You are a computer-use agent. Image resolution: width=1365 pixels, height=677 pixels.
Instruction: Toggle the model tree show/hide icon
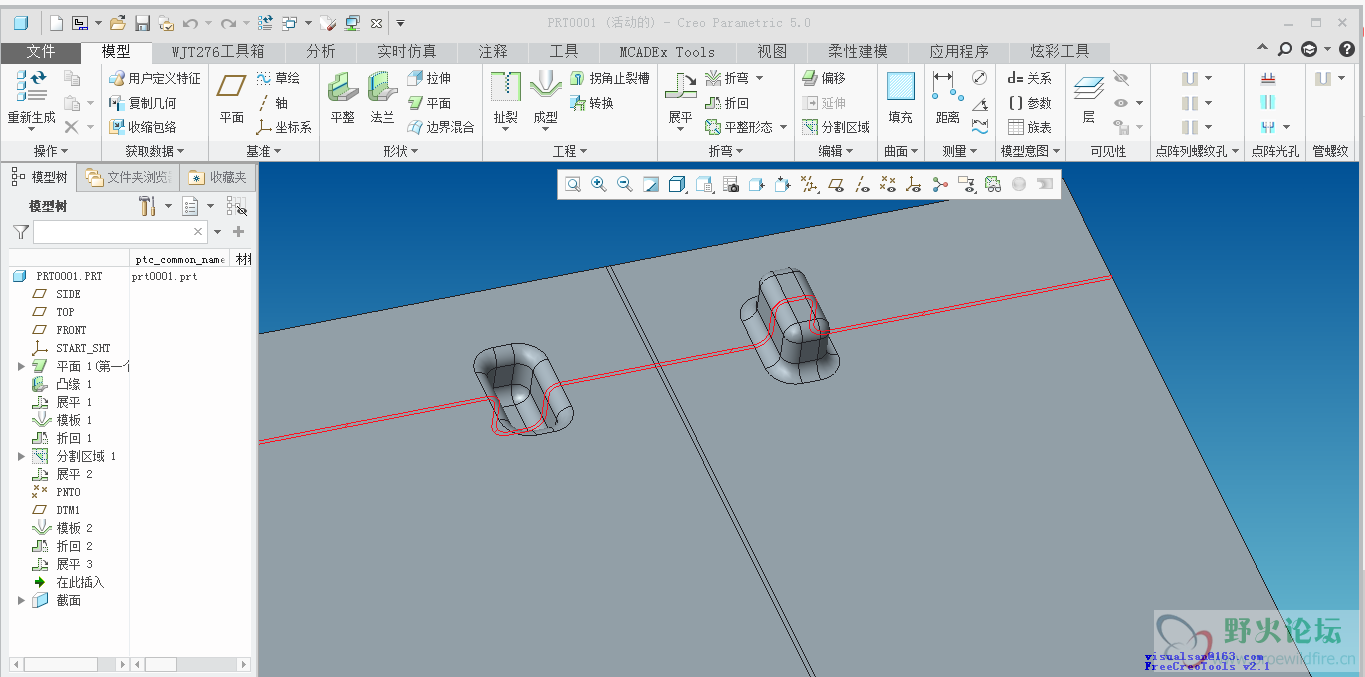[x=236, y=206]
